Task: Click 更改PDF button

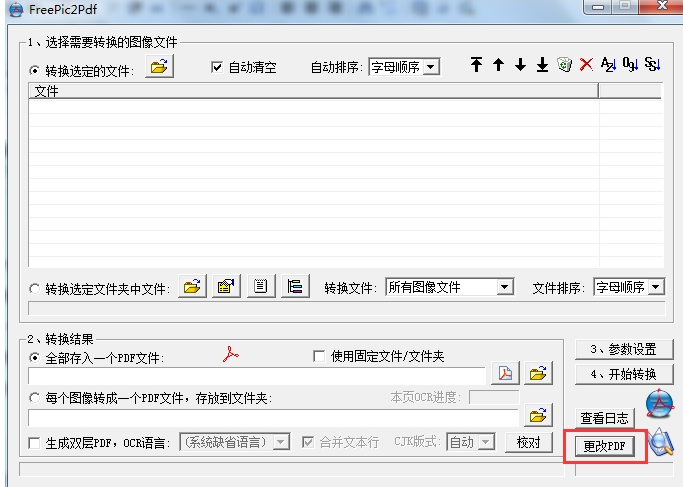Action: coord(605,446)
